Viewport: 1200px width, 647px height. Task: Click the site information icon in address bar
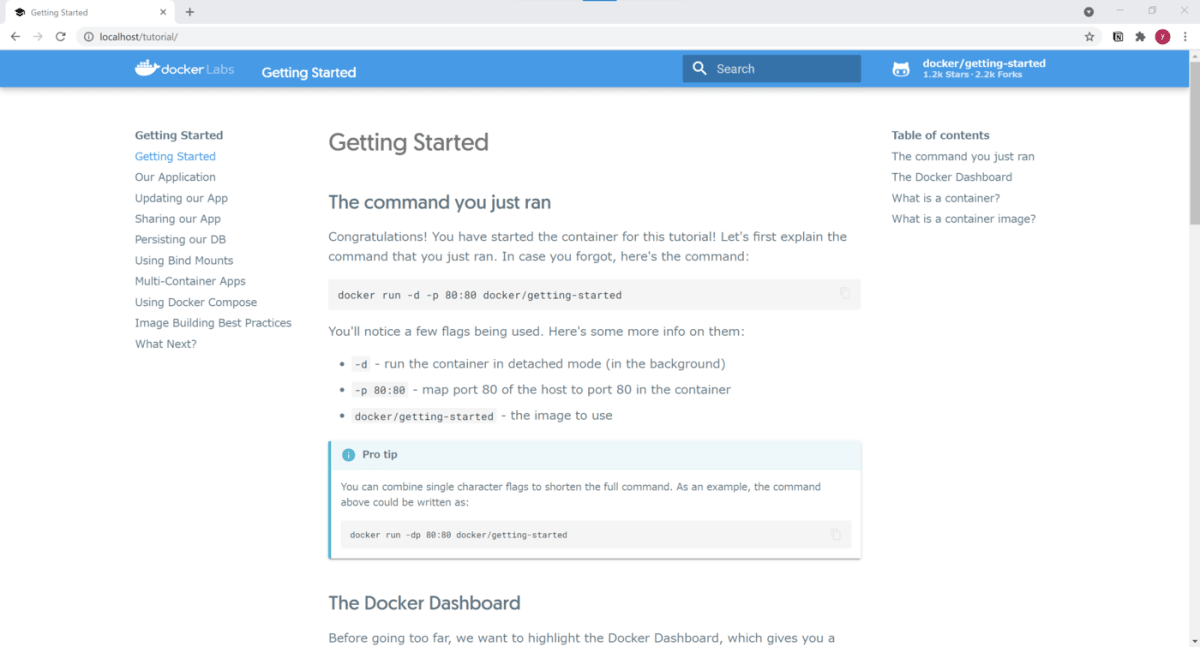[x=88, y=37]
